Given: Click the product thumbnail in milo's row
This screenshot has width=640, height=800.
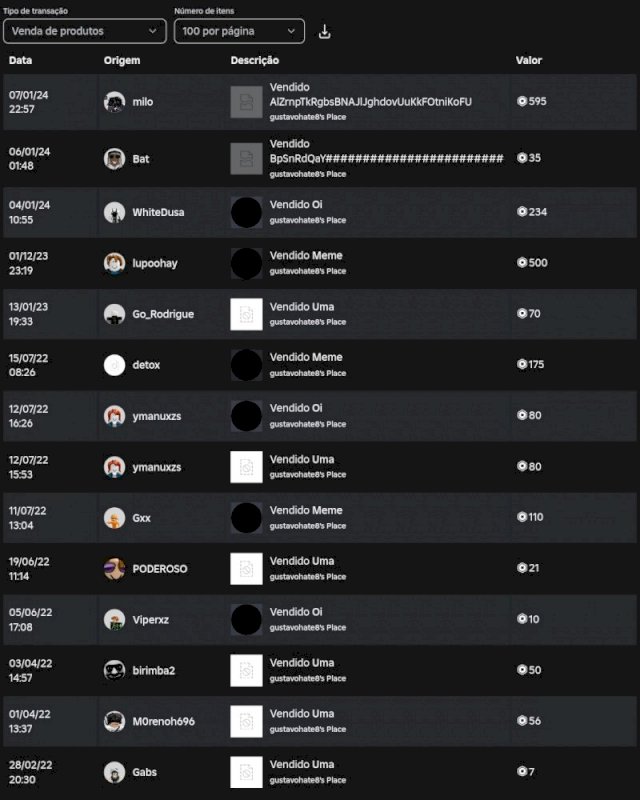Looking at the screenshot, I should pos(246,102).
